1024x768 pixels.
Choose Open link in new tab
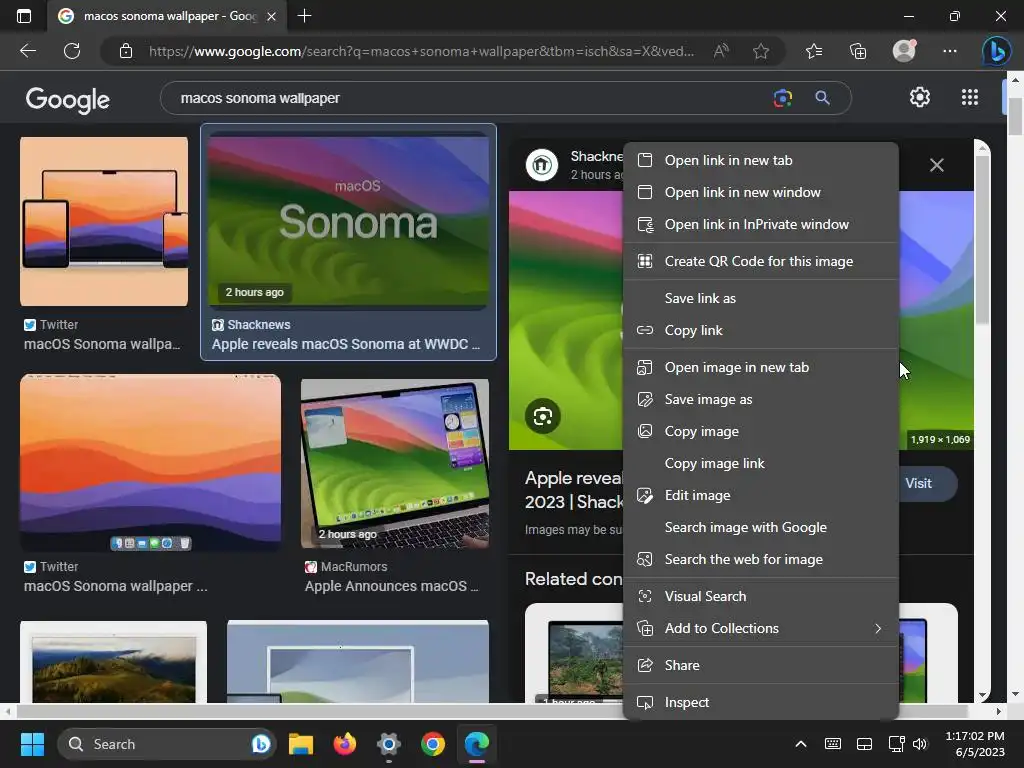click(x=761, y=160)
